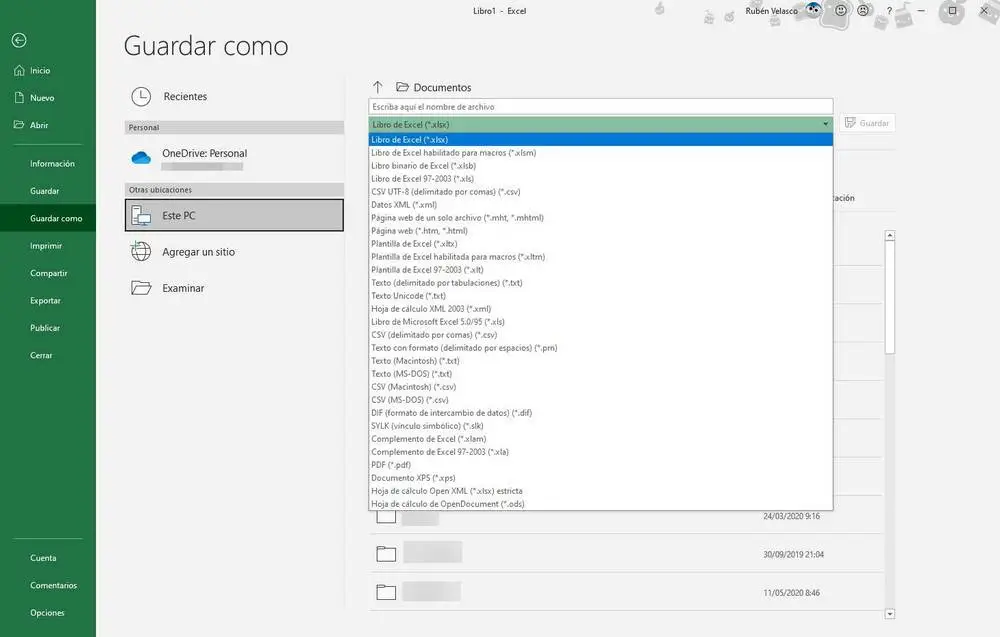Open Imprimir options
The width and height of the screenshot is (1000, 637).
tap(46, 246)
